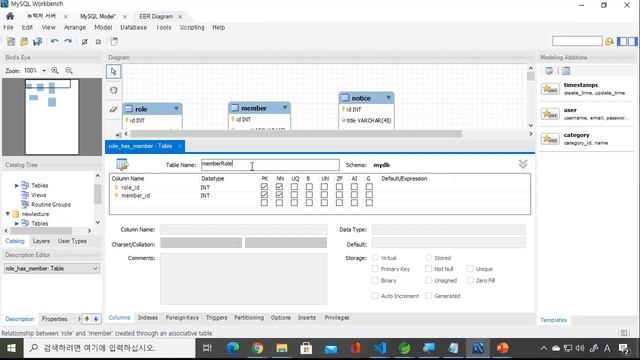Click the Windows Start button
640x360 pixels.
[11, 348]
